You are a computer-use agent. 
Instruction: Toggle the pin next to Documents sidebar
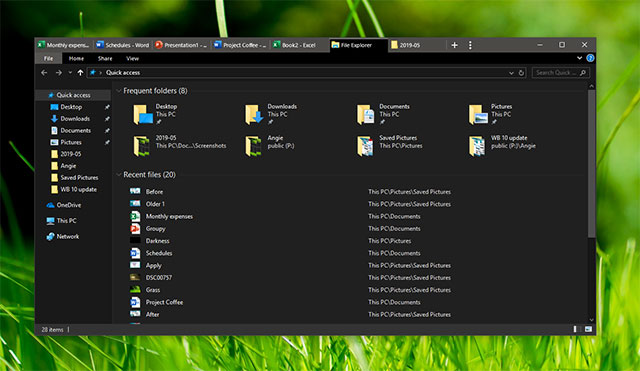107,131
